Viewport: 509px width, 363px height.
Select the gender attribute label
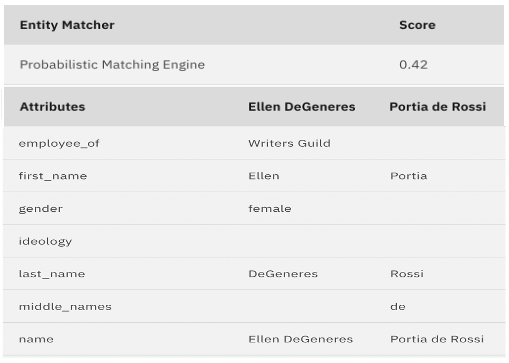tap(41, 209)
